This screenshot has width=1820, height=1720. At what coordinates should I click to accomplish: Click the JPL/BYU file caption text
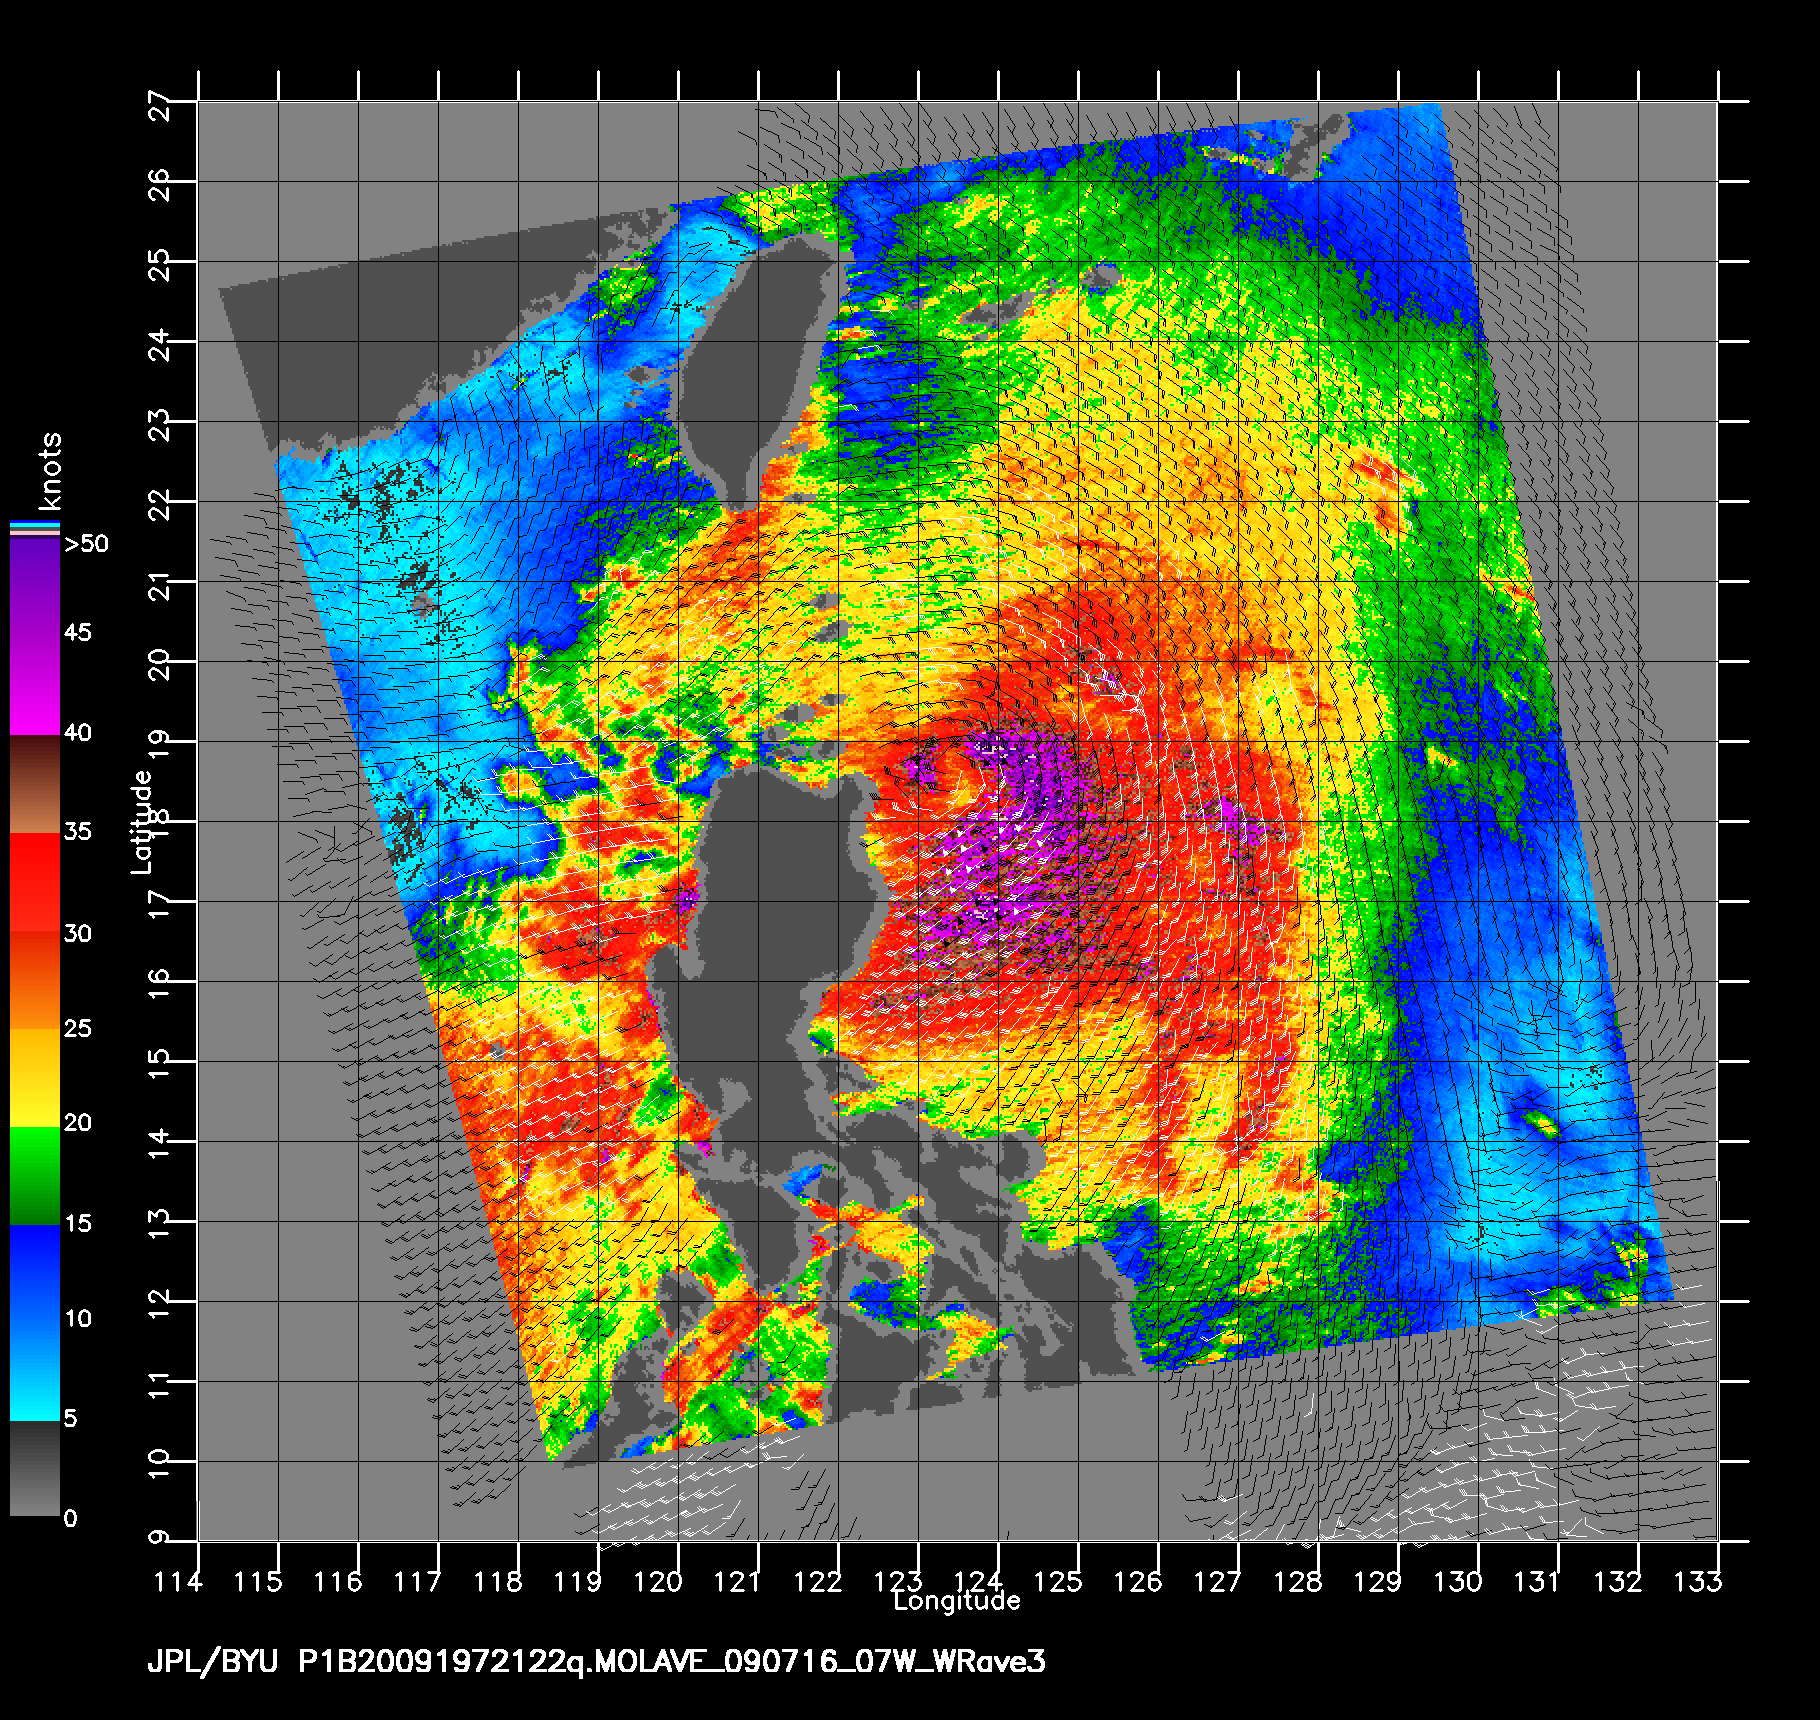(x=596, y=1662)
